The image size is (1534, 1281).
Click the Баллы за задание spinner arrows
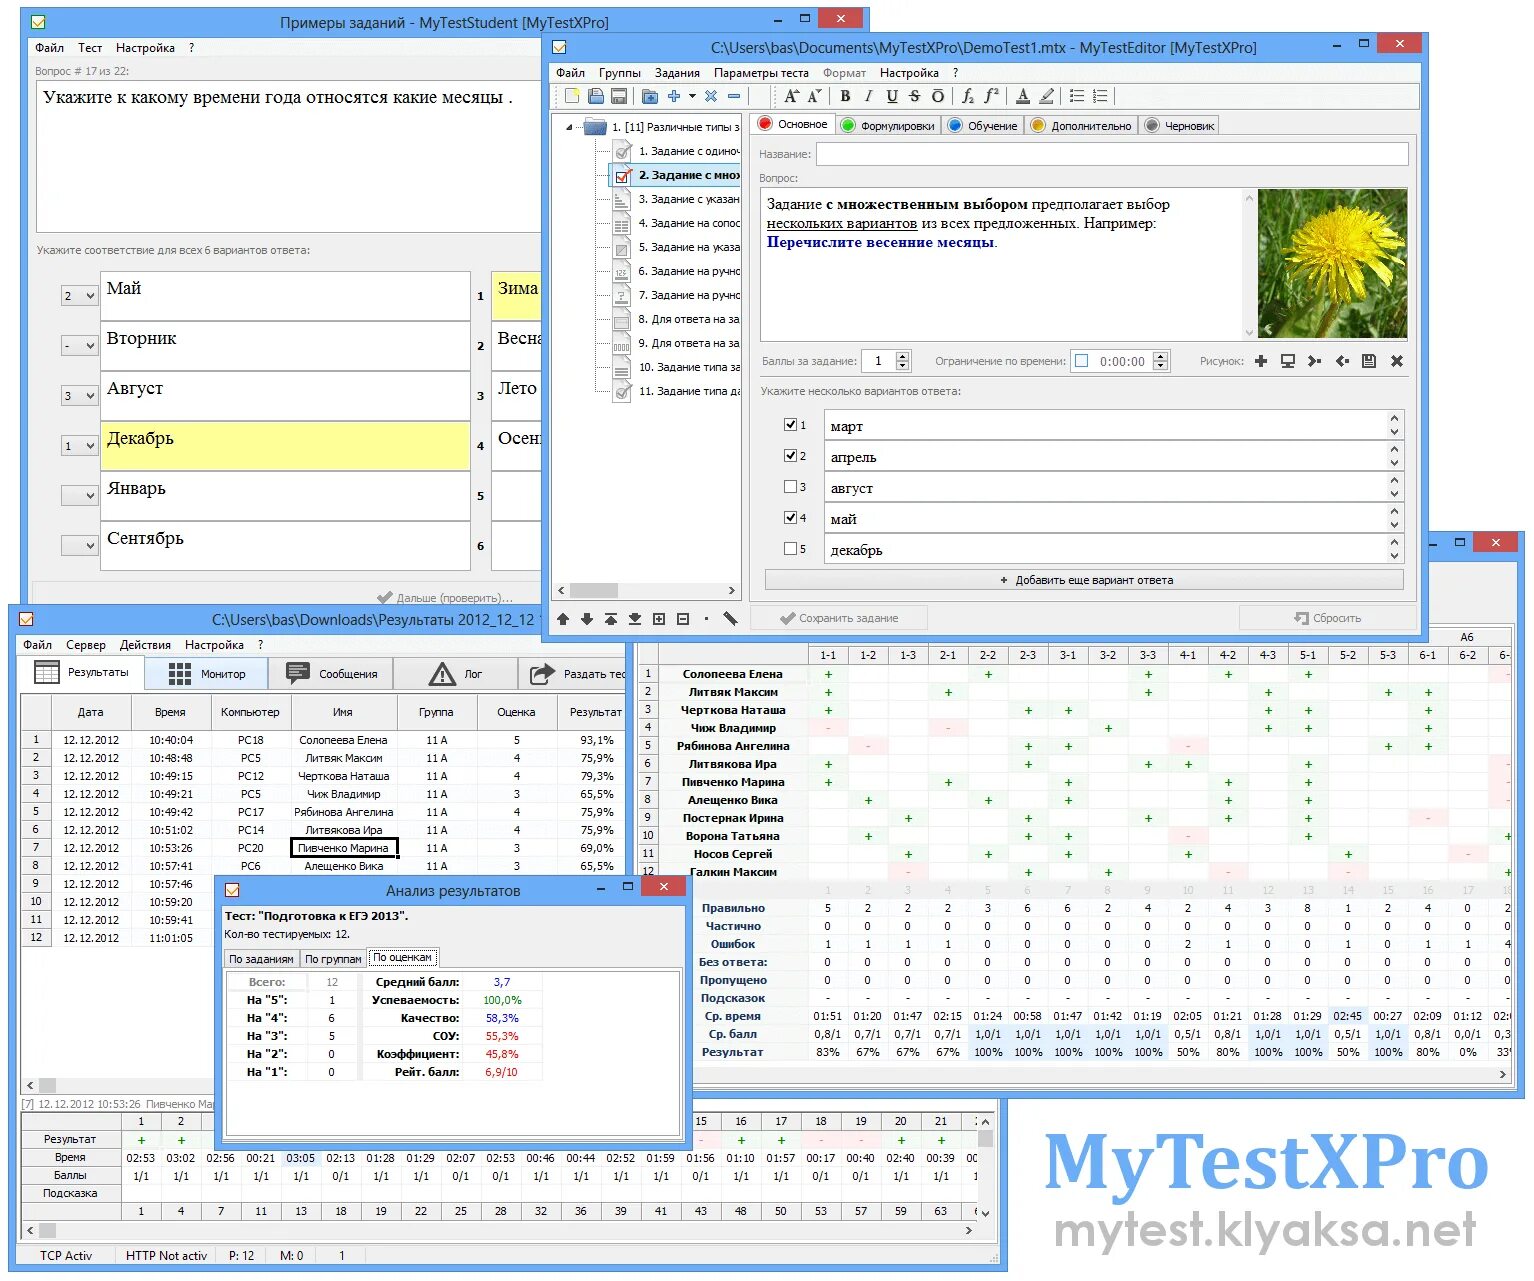pos(903,361)
